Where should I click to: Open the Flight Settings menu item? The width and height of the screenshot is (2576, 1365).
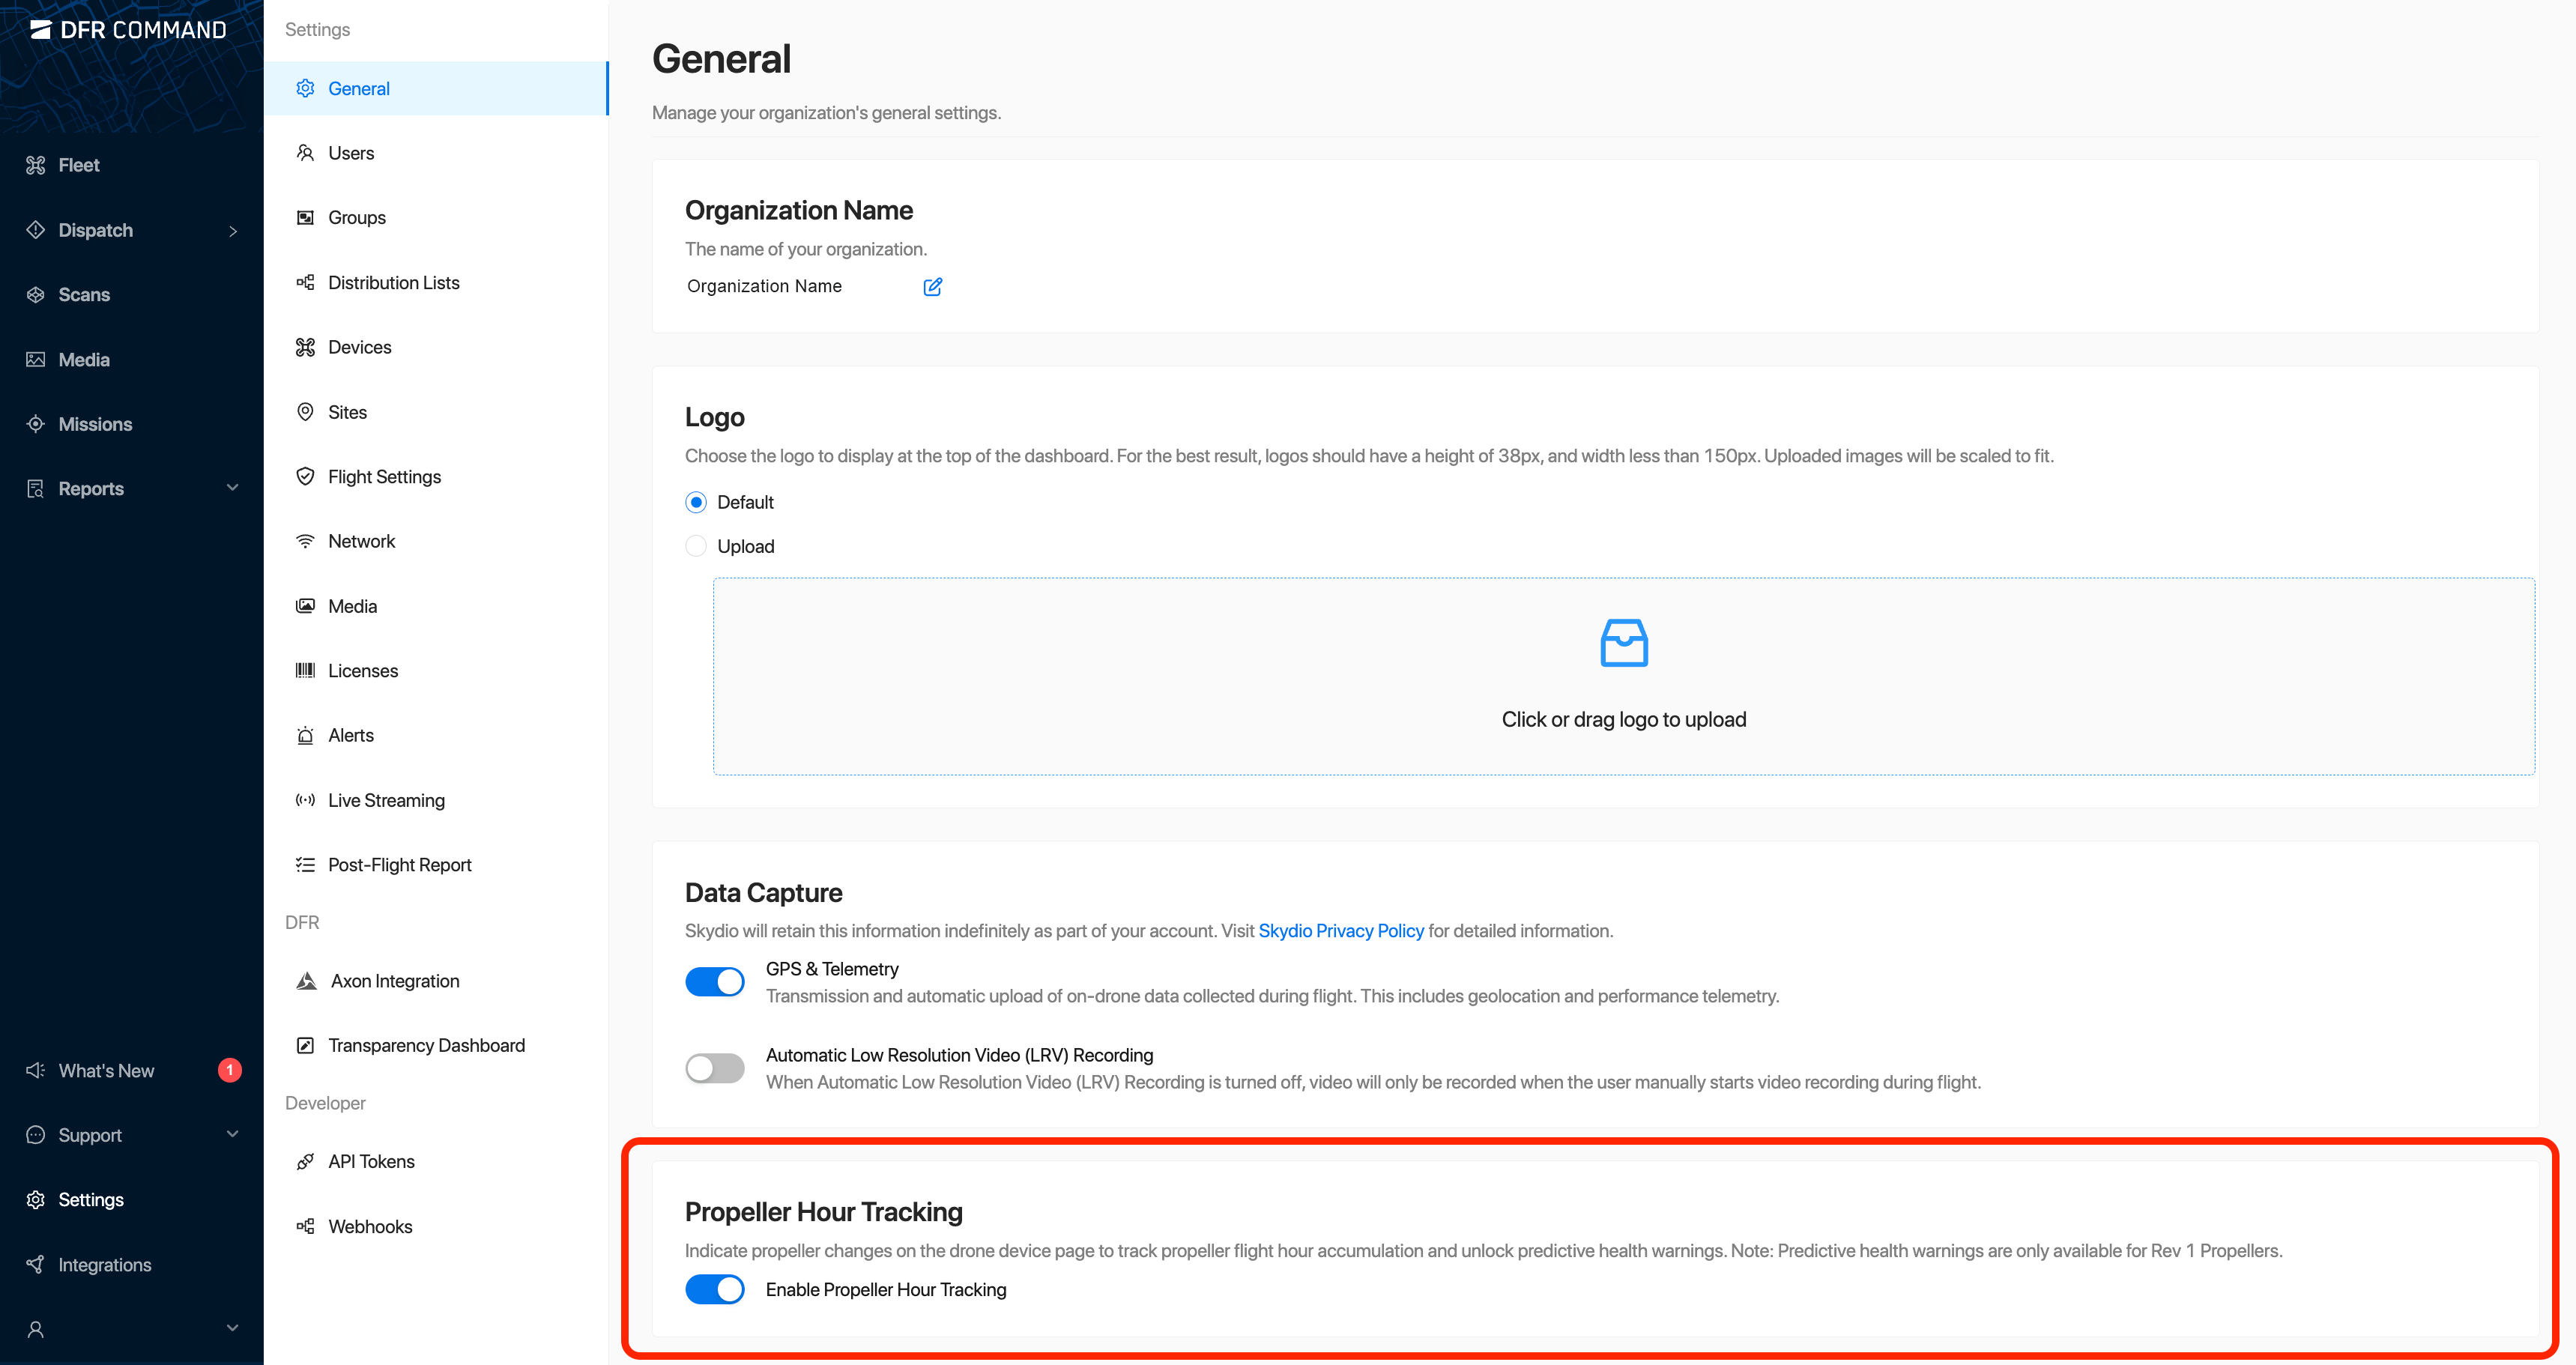[384, 477]
